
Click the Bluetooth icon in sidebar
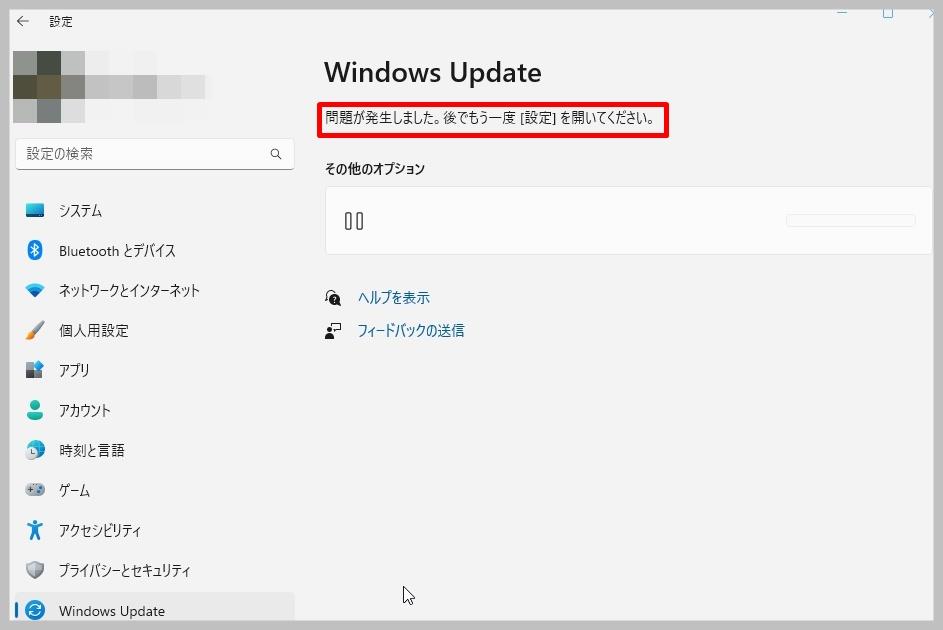point(35,250)
